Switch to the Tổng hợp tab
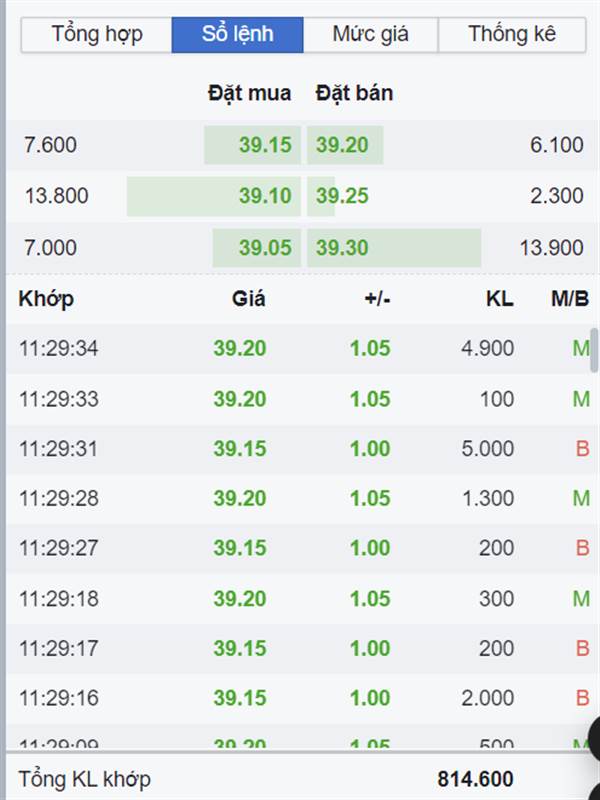600x800 pixels. 96,35
